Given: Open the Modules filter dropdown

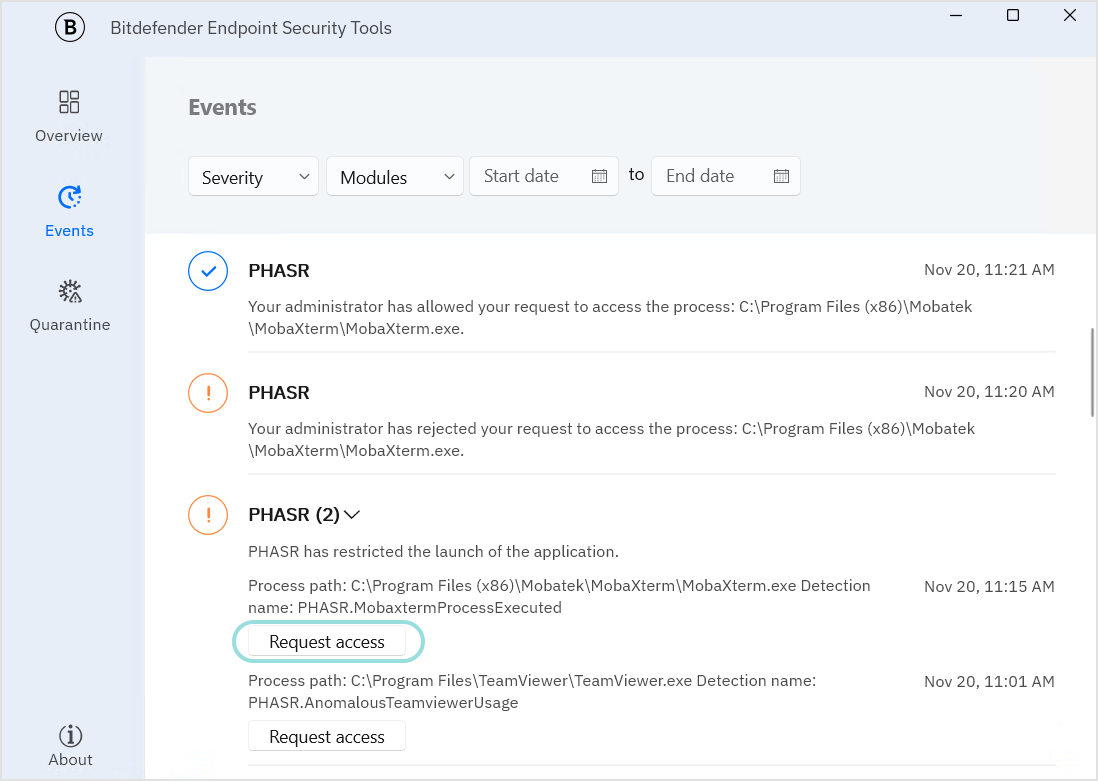Looking at the screenshot, I should [395, 177].
